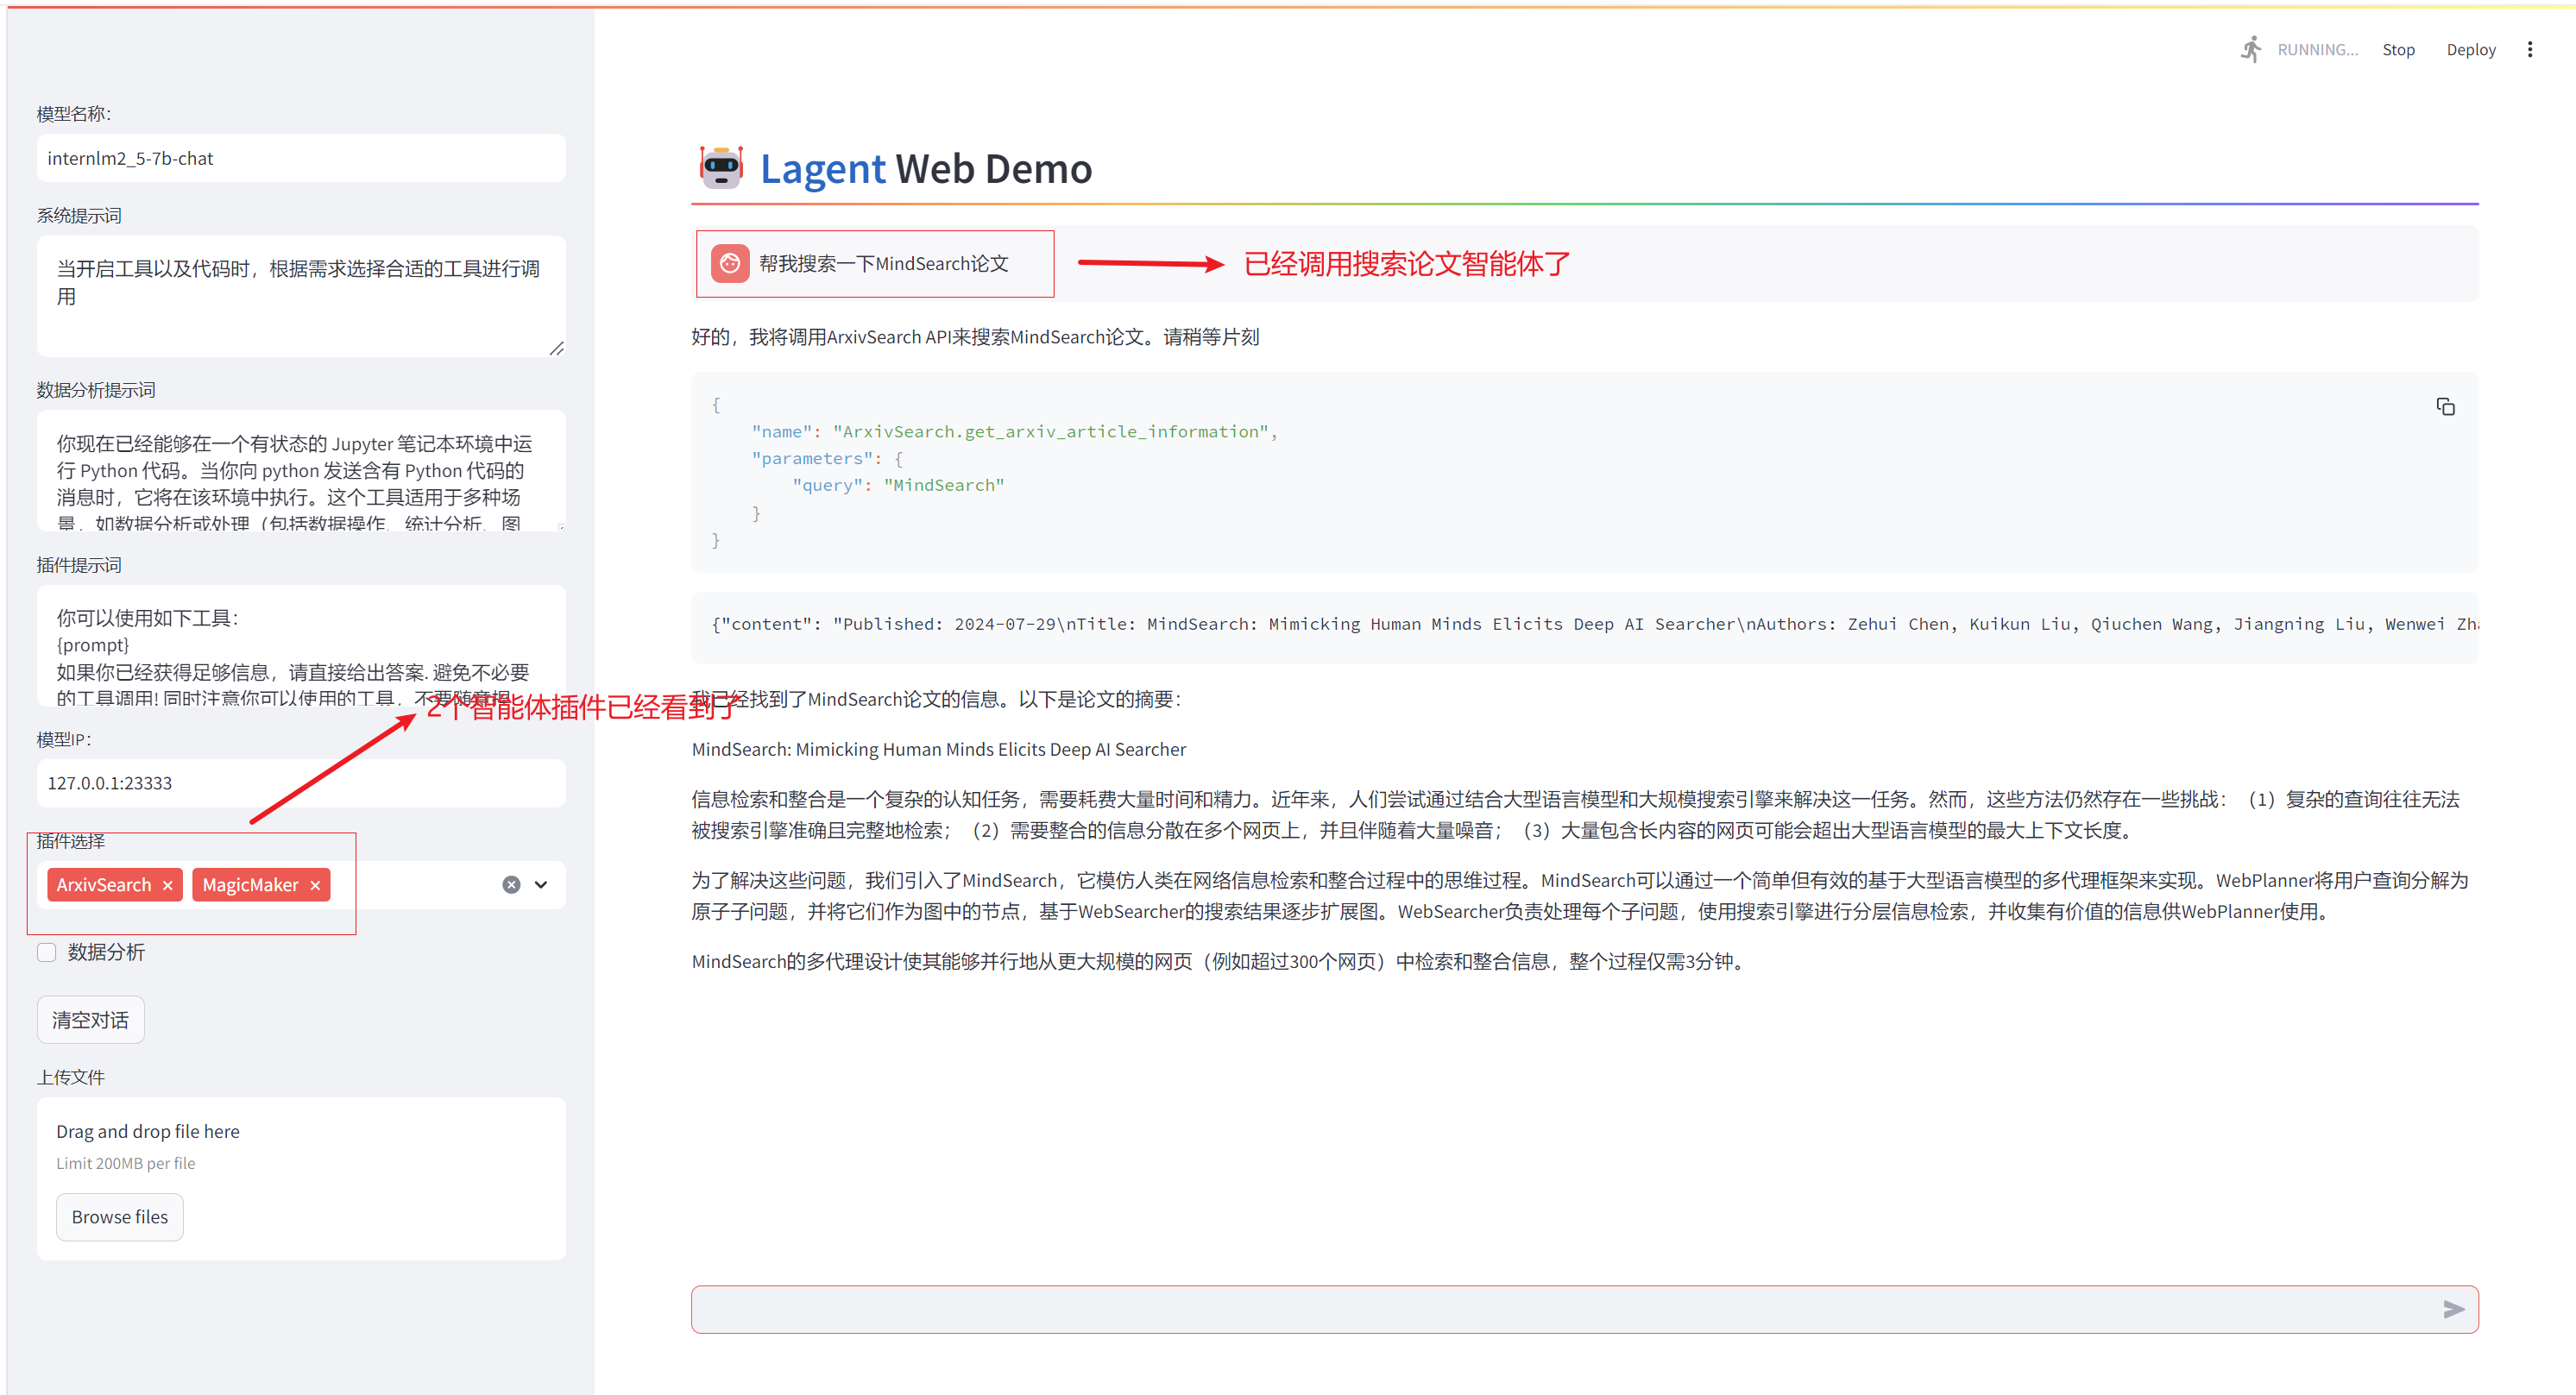Click the running status icon

[x=2251, y=49]
